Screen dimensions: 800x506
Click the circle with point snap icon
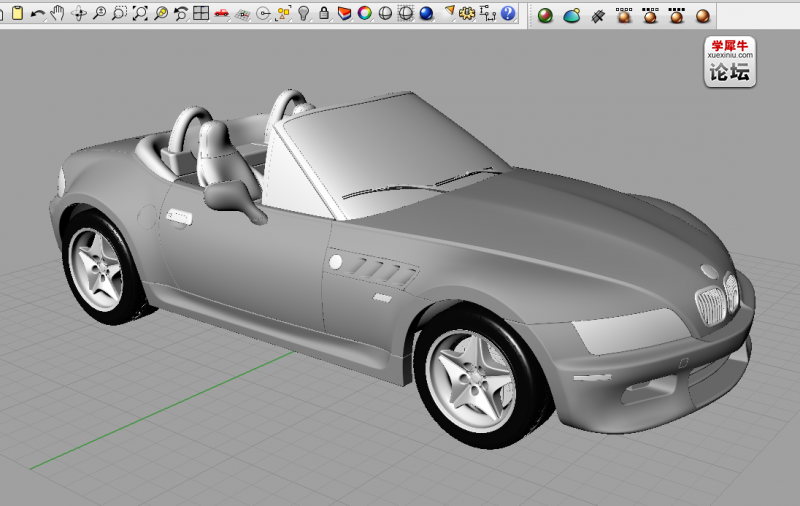(x=263, y=14)
